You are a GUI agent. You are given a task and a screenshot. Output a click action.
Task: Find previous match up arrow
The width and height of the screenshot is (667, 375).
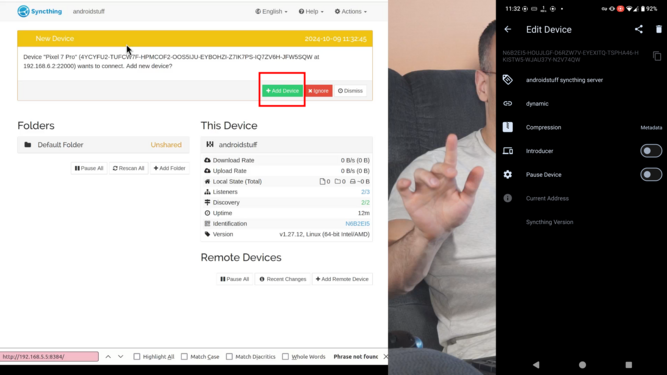tap(108, 356)
